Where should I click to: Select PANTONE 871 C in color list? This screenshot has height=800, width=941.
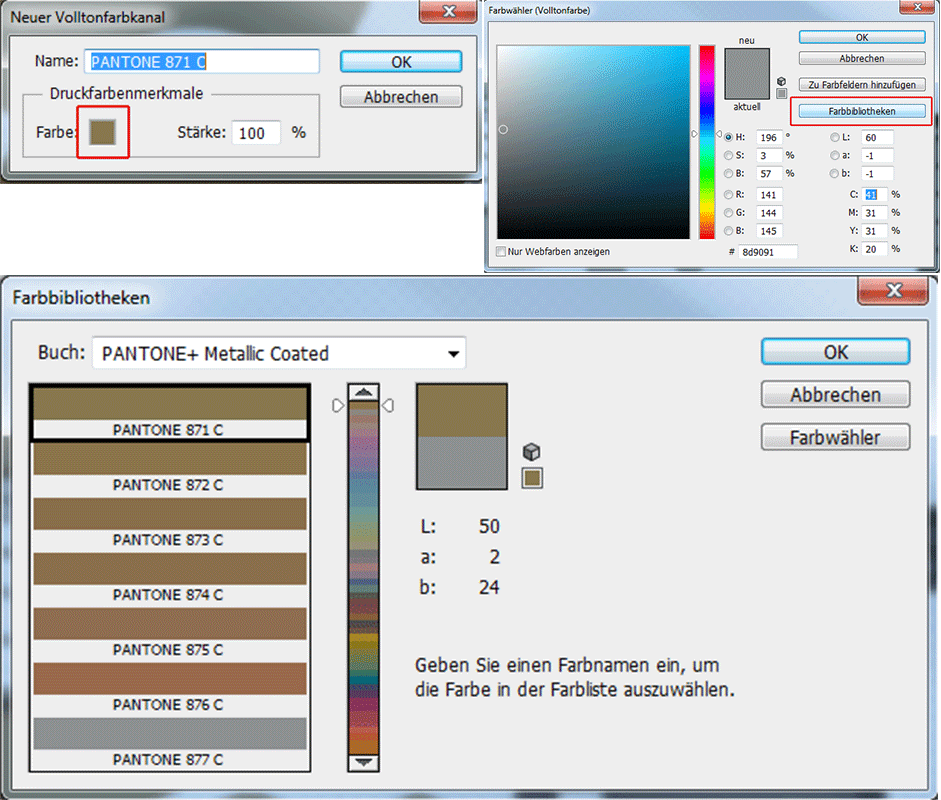click(170, 413)
